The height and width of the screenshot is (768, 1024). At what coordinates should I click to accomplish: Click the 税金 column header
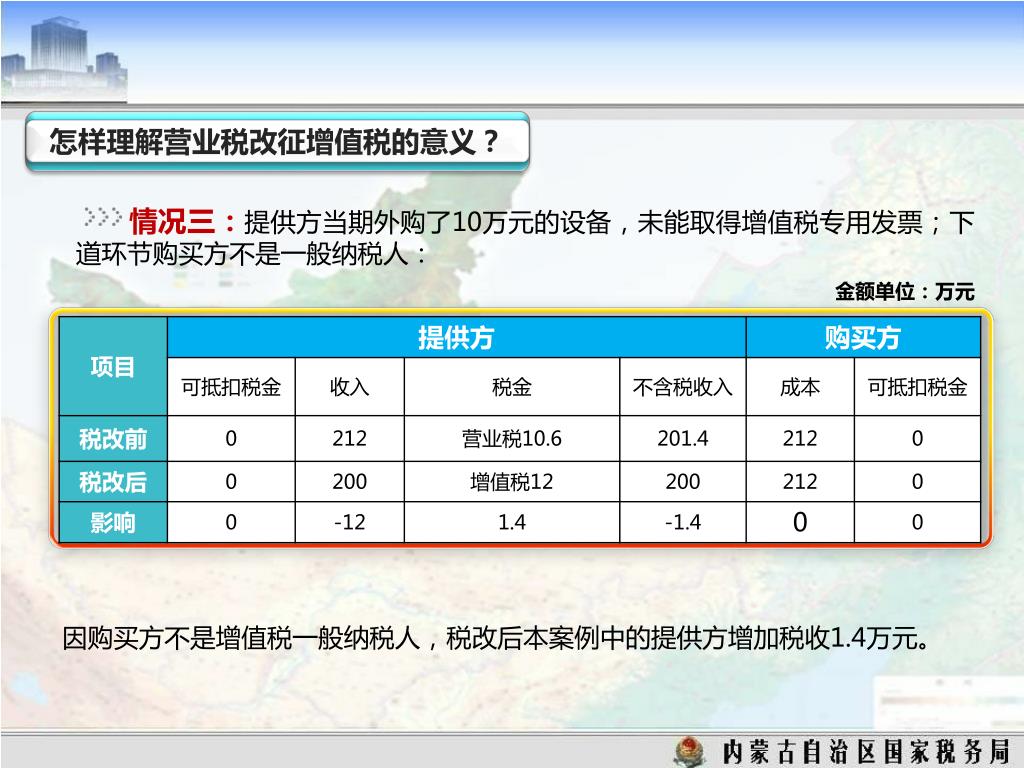pyautogui.click(x=511, y=387)
